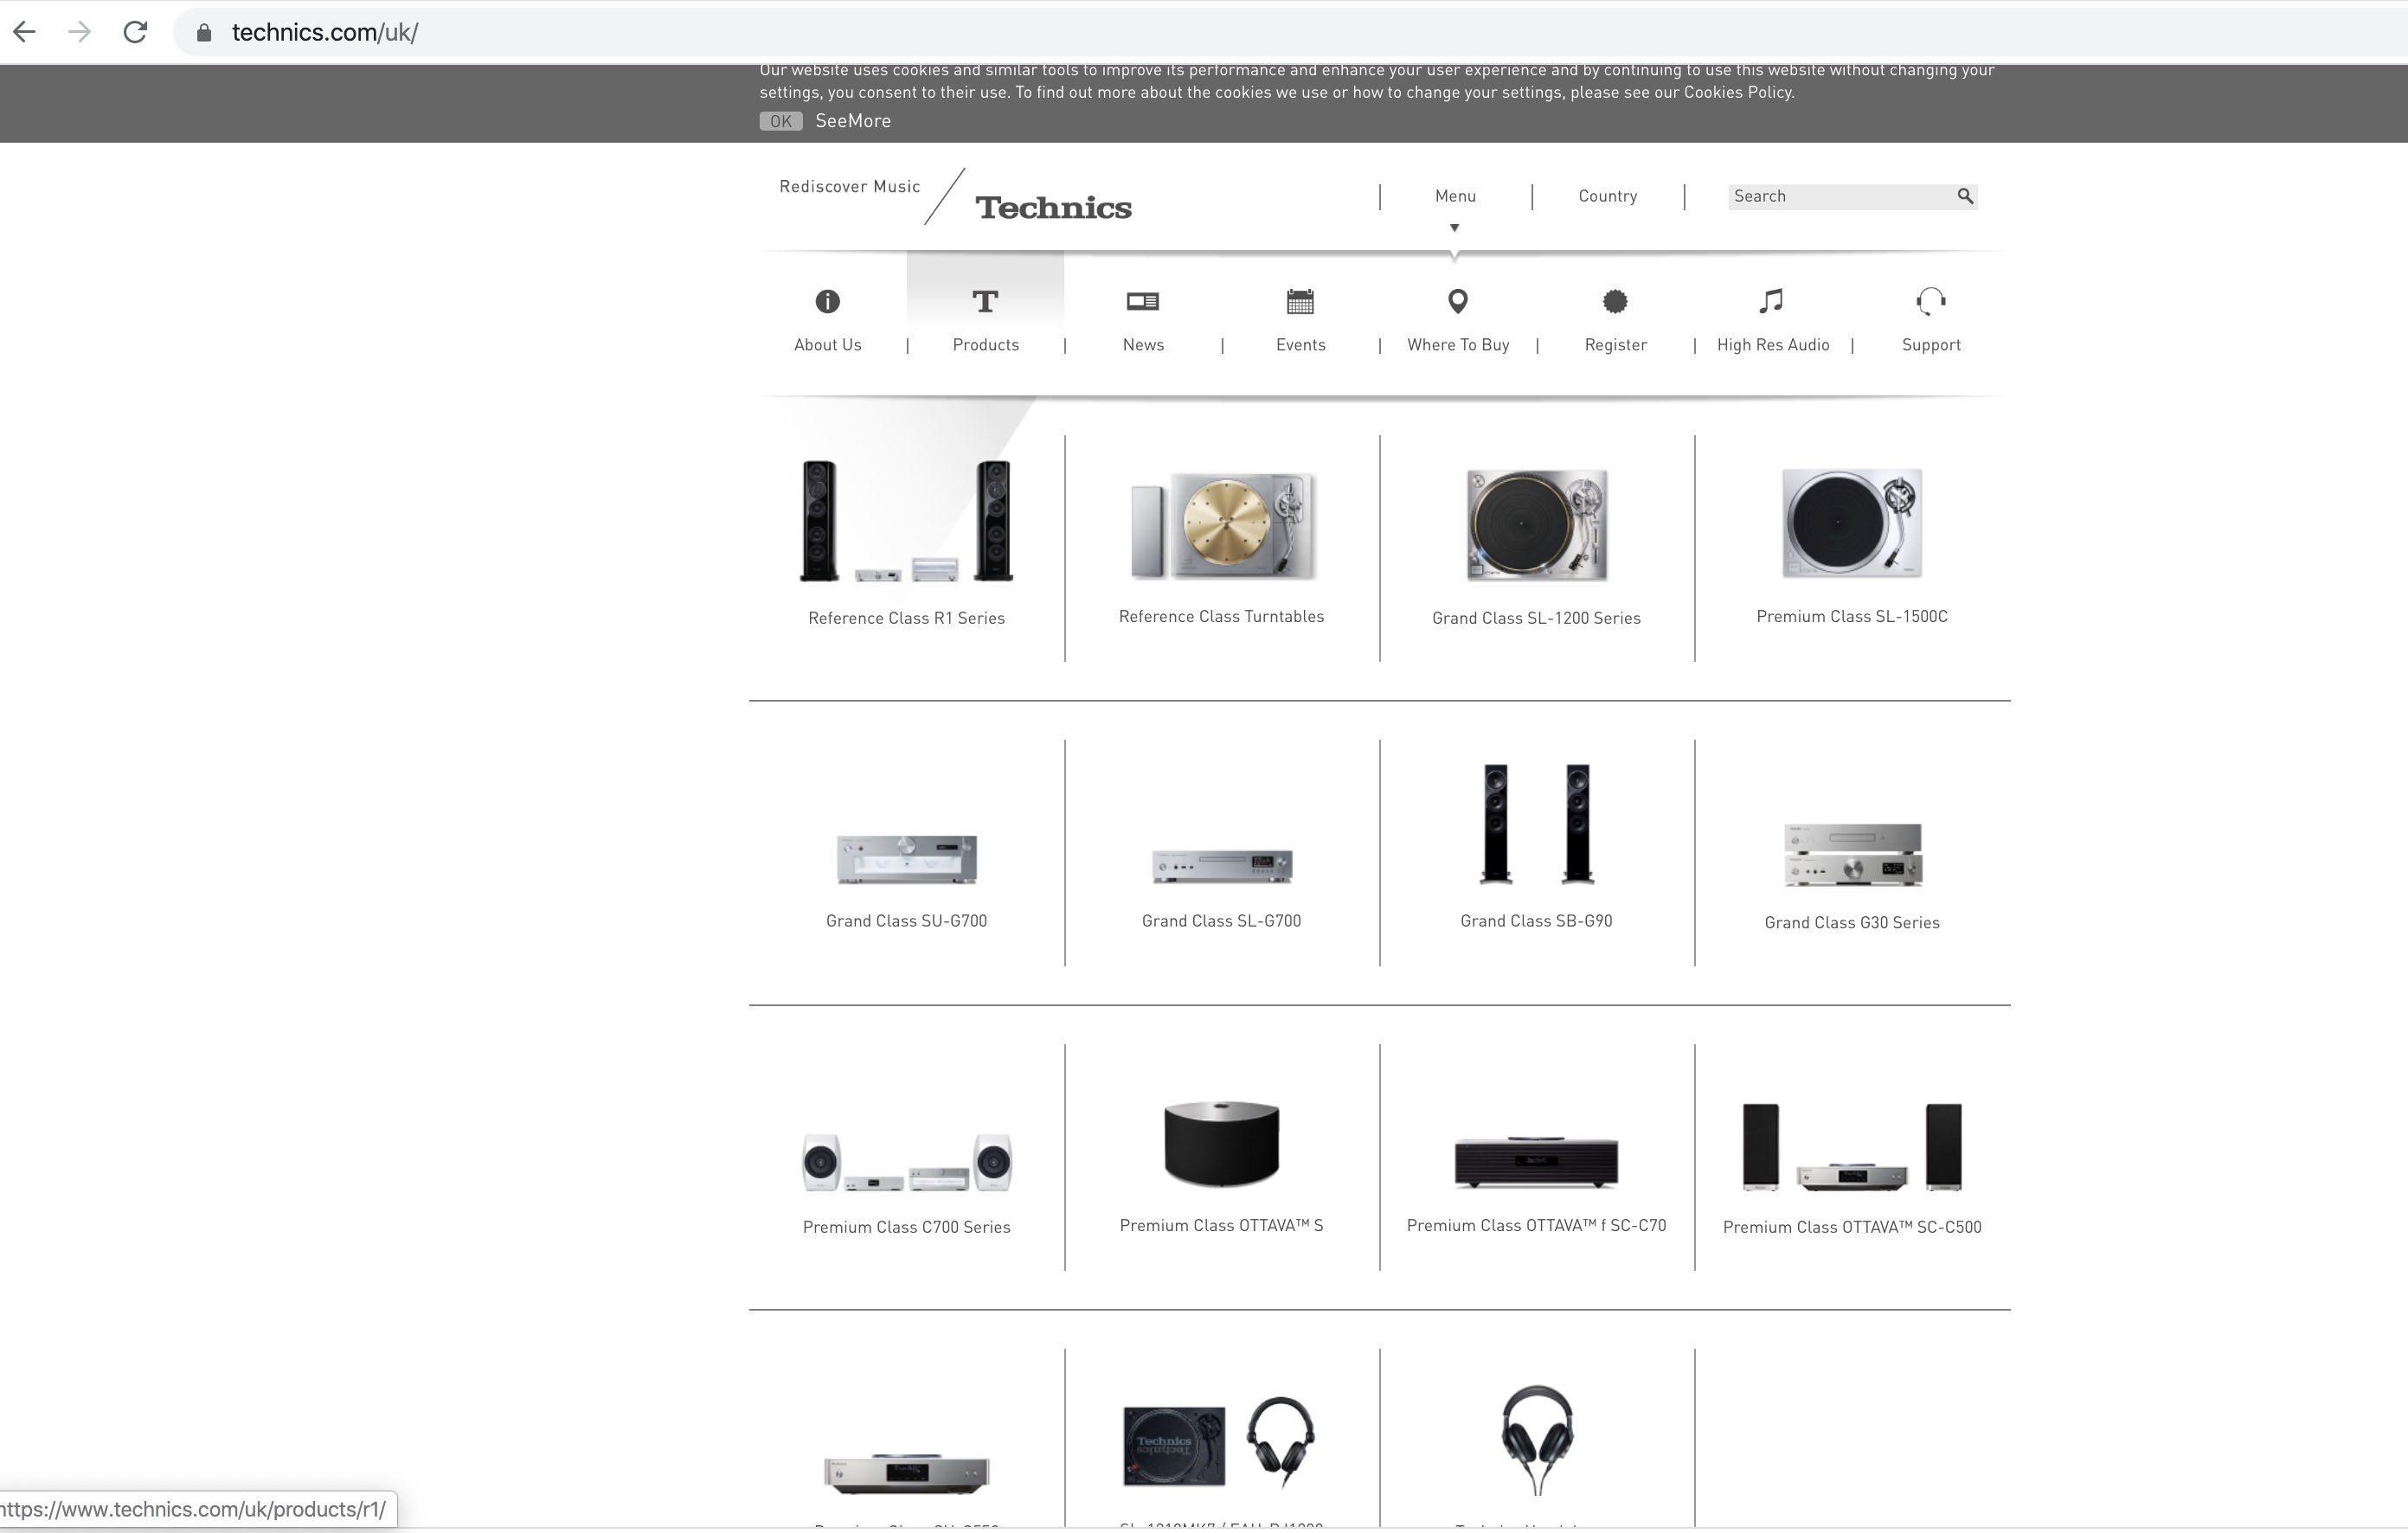Click the search magnifier icon
This screenshot has height=1533, width=2408.
click(1965, 196)
